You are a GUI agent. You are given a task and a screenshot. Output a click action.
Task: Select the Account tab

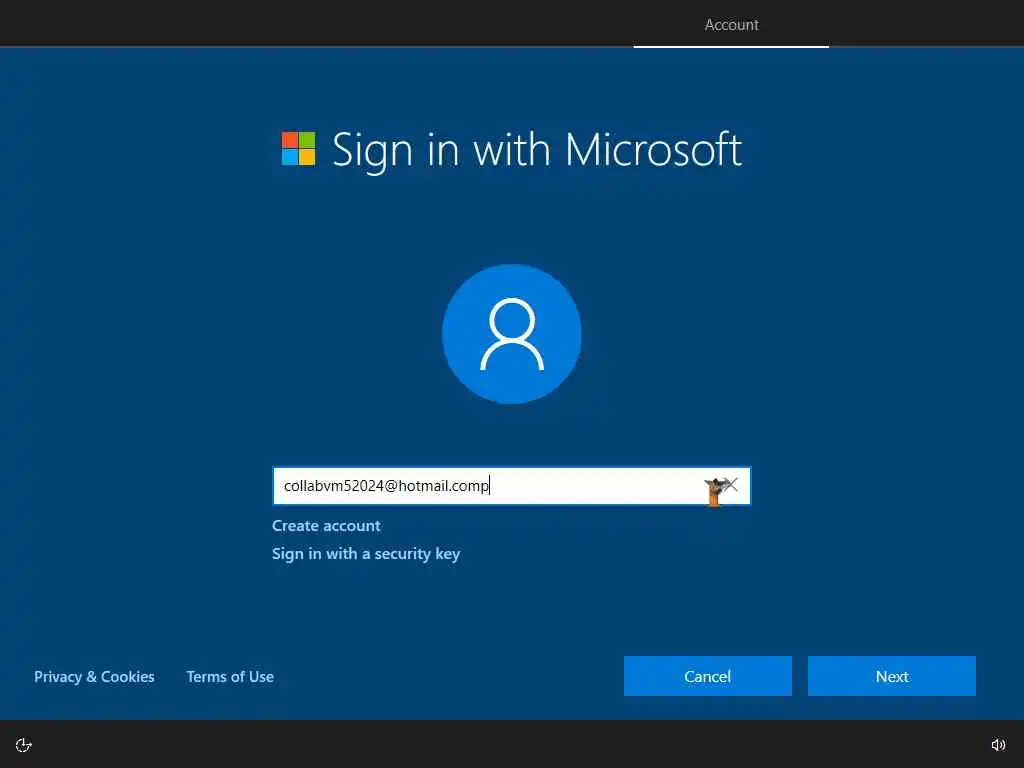click(x=731, y=25)
